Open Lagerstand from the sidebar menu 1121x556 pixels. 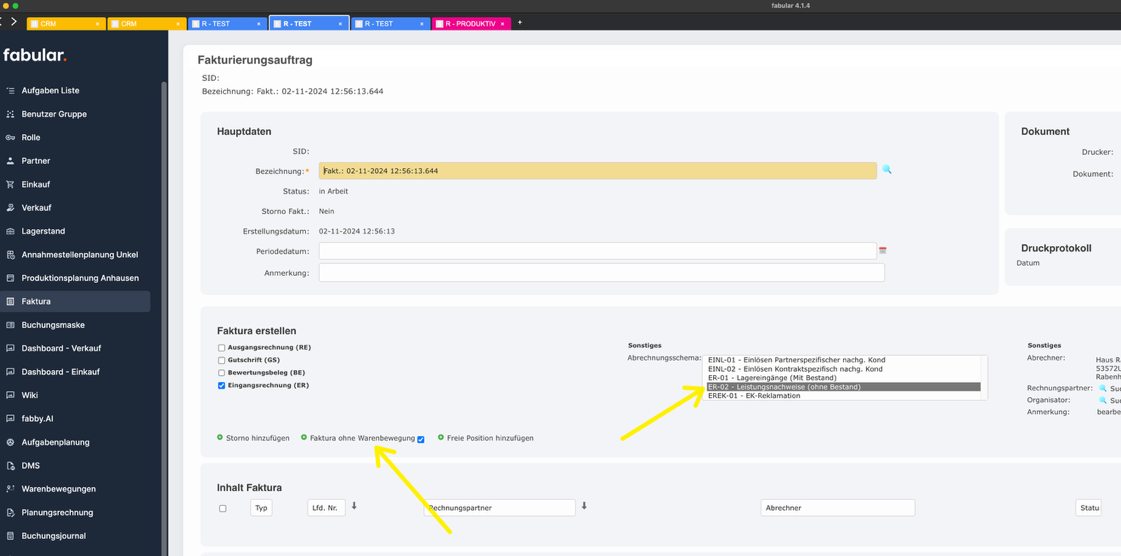43,231
